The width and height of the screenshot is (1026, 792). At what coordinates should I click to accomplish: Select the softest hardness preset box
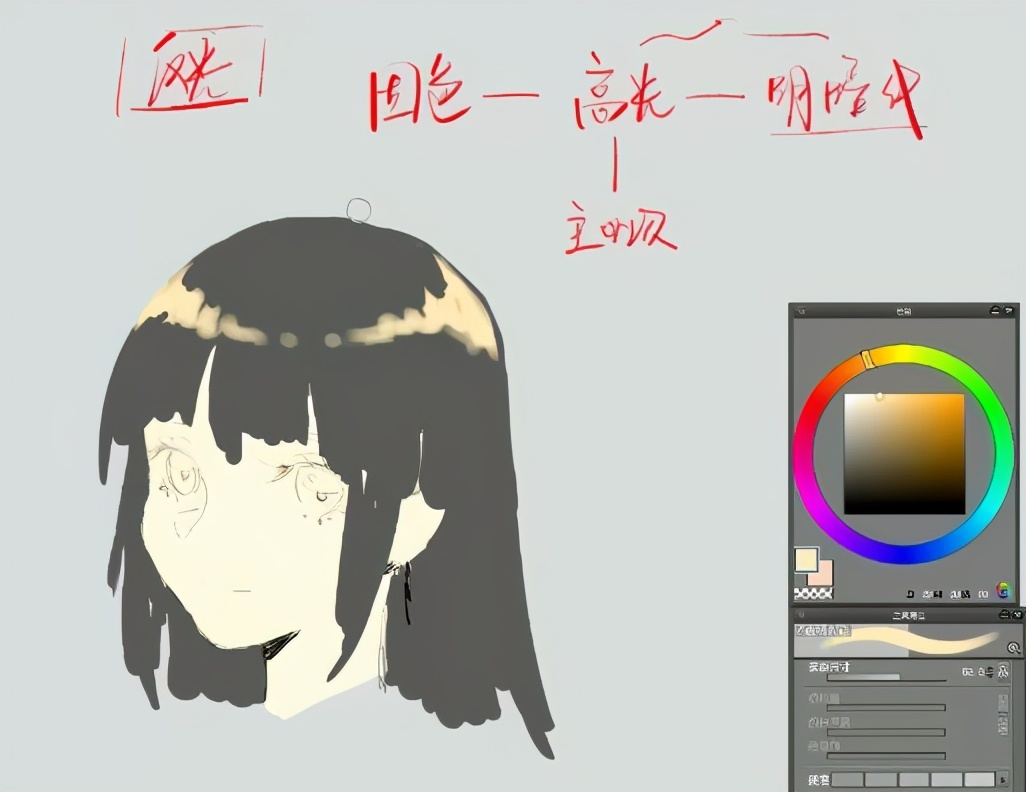(847, 779)
